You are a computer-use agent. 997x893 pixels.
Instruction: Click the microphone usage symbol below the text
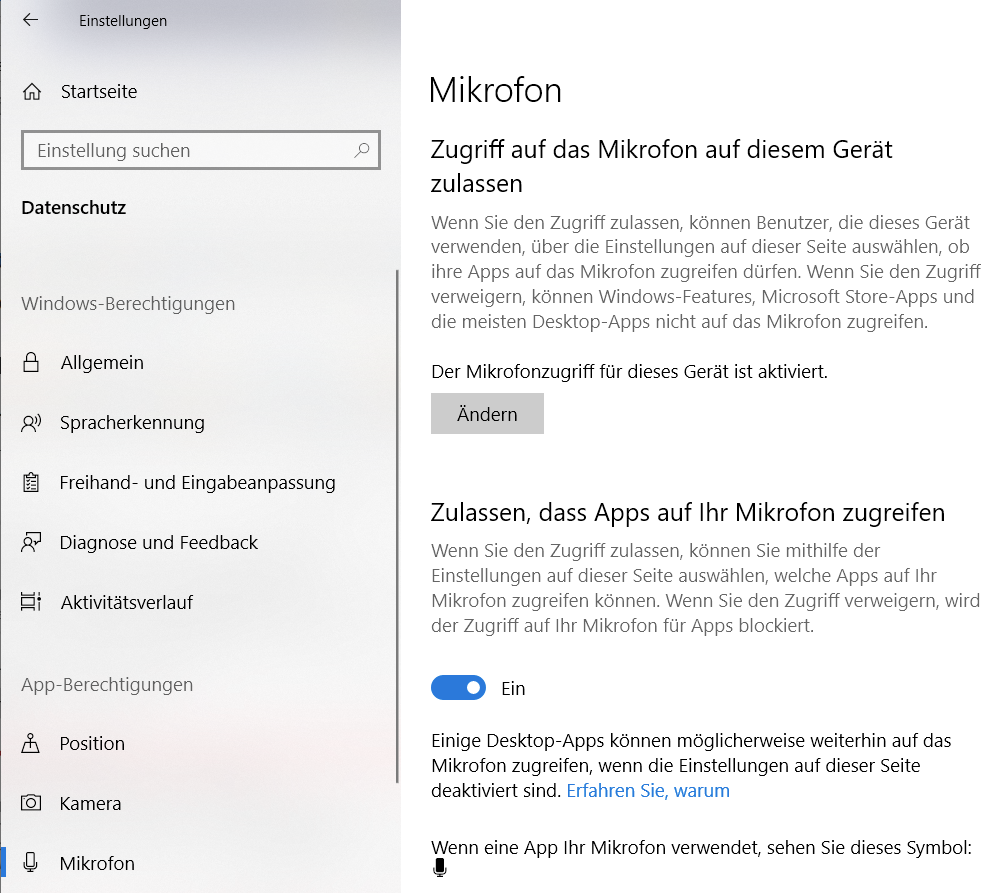439,867
